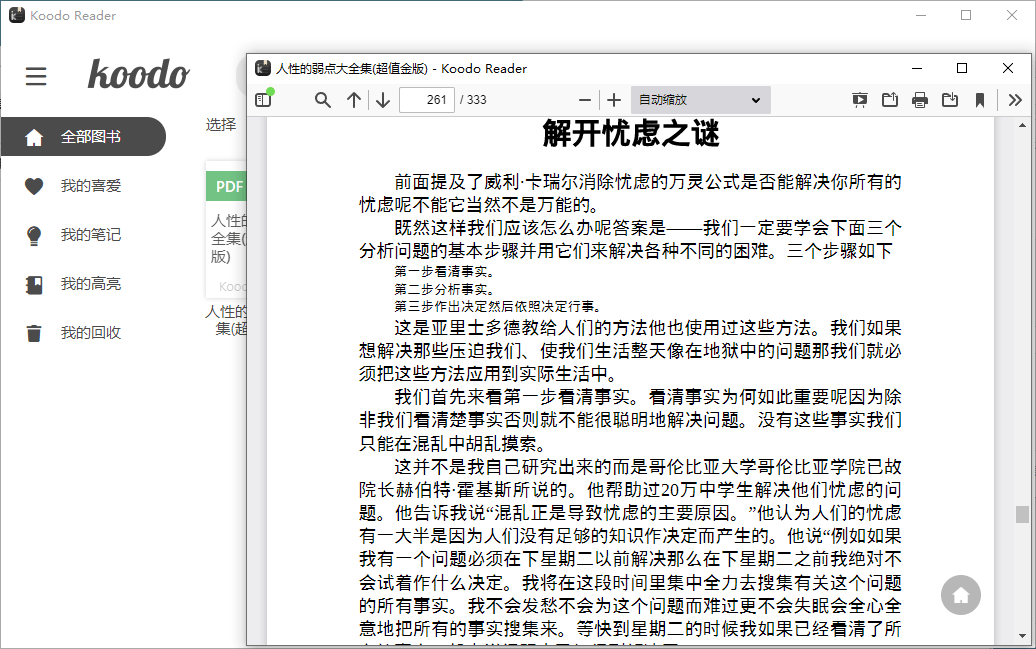Click the next page down arrow
The width and height of the screenshot is (1036, 649).
tap(383, 100)
